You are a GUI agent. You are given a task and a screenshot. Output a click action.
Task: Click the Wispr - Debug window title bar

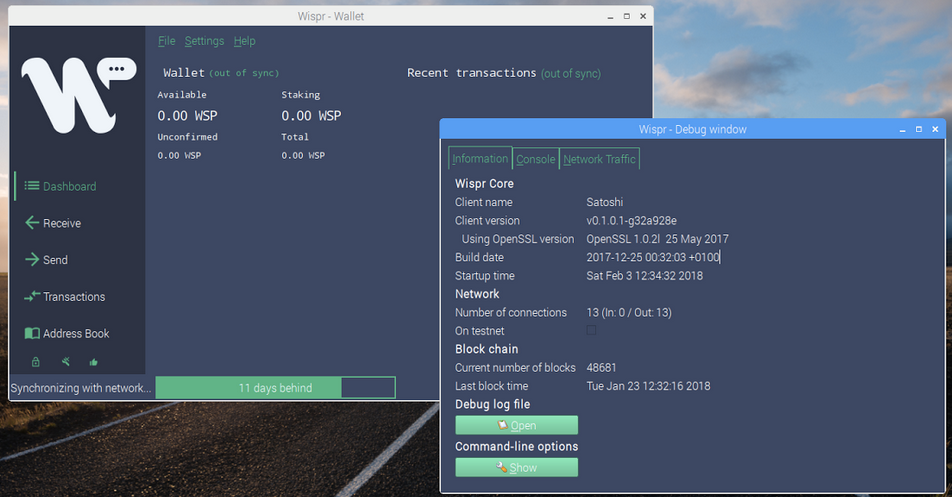[x=692, y=129]
